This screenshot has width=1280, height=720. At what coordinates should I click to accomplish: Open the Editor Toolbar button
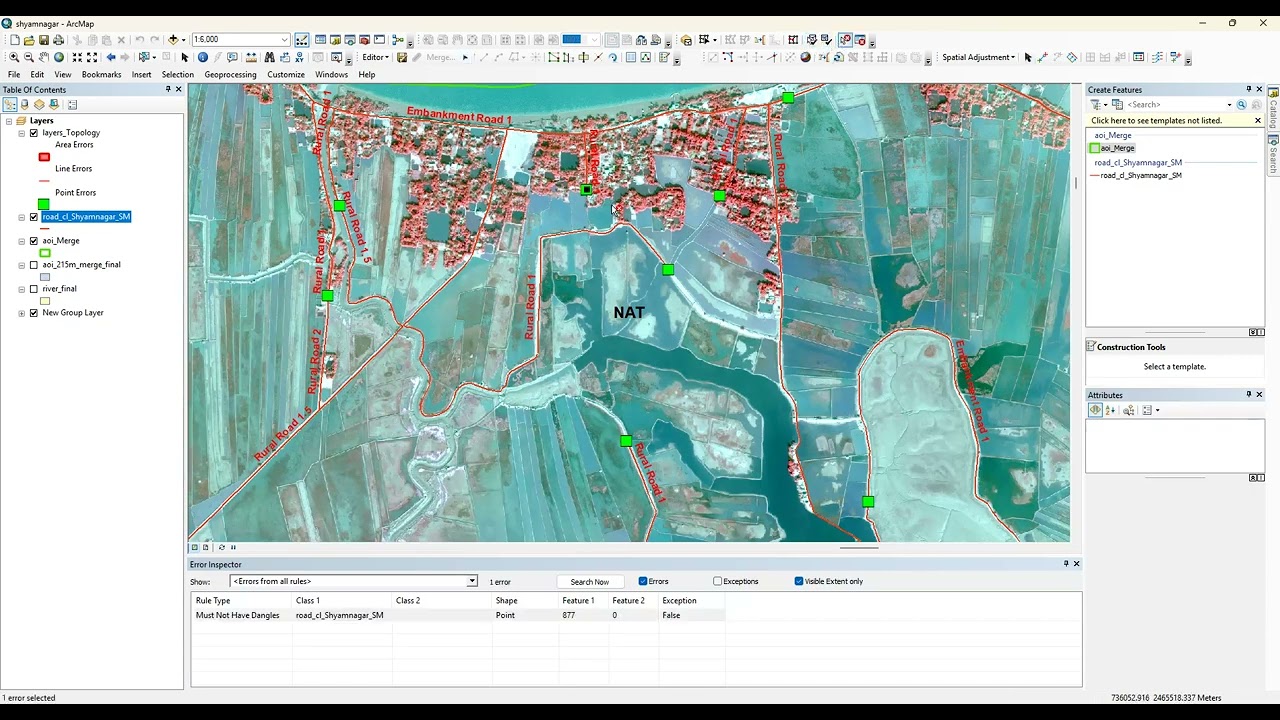click(x=302, y=40)
